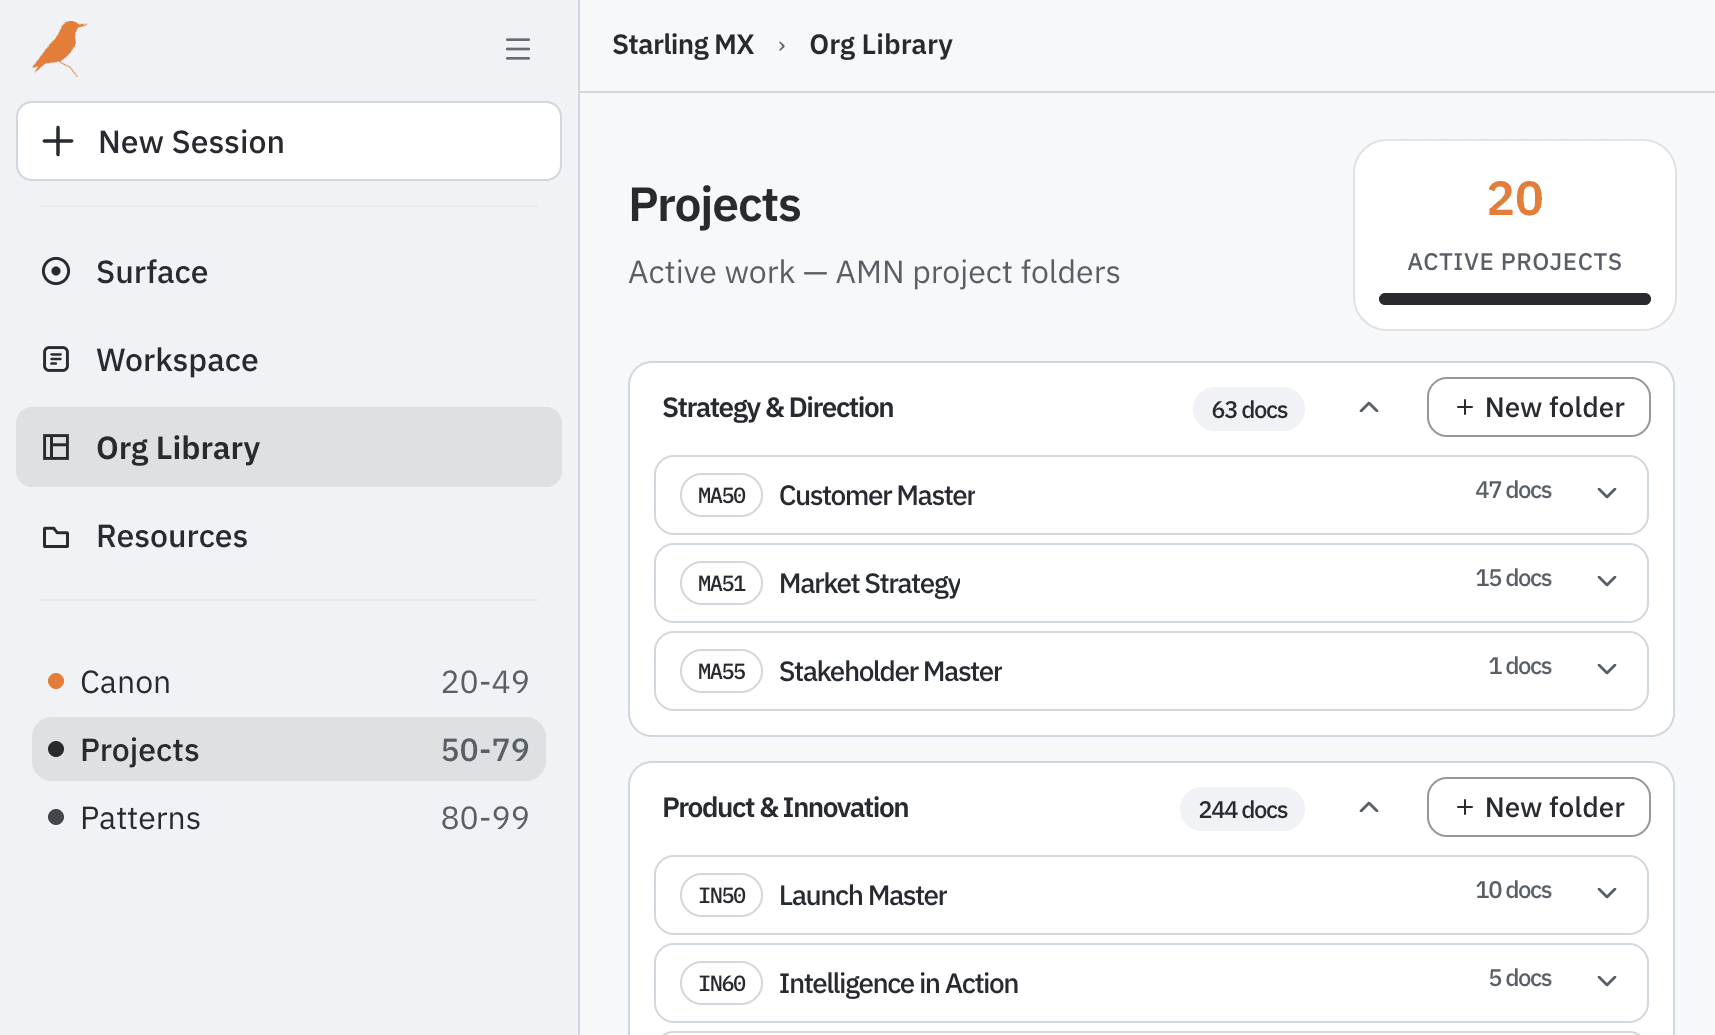Click the Resources folder icon

tap(56, 537)
